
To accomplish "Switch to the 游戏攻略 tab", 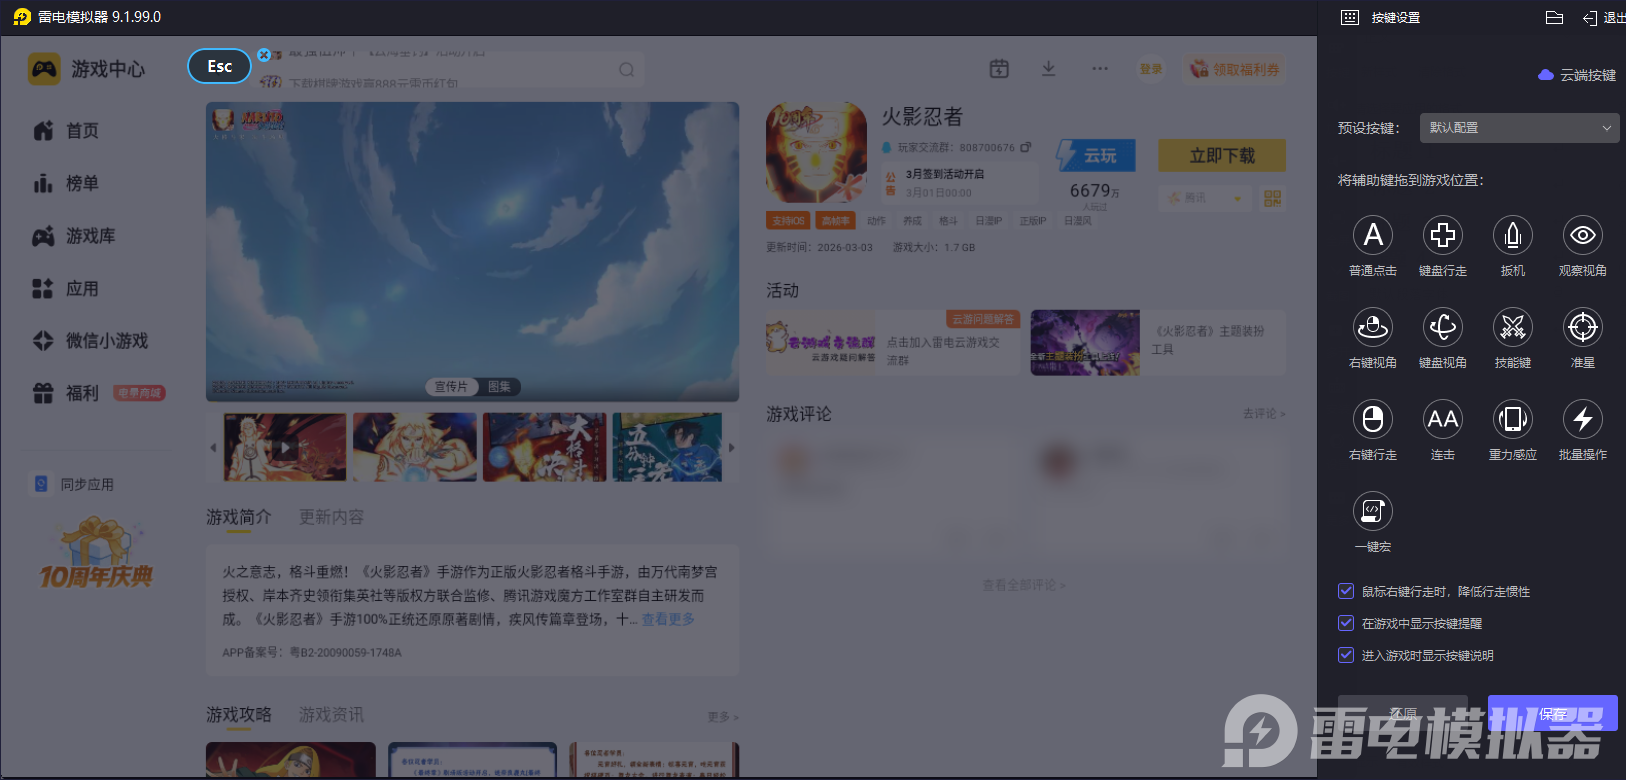I will (x=238, y=715).
